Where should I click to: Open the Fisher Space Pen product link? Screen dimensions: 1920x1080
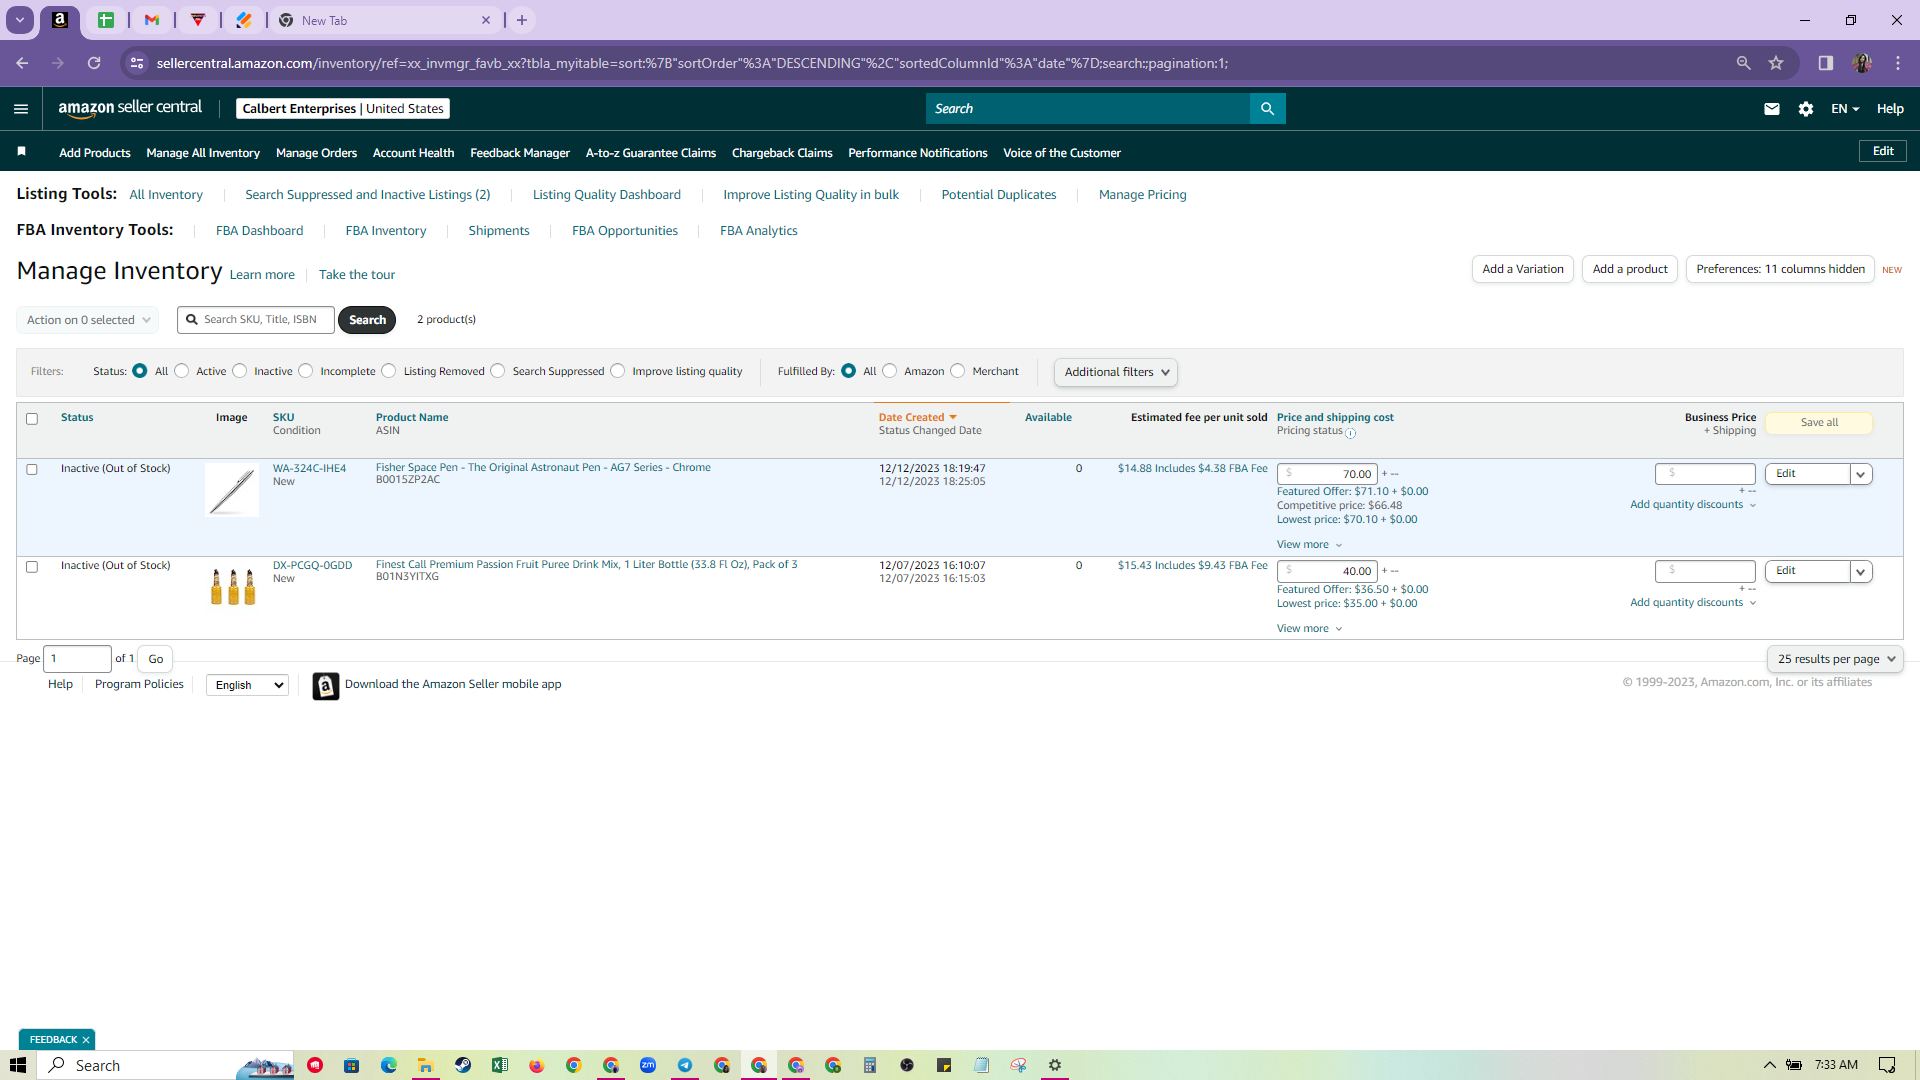tap(543, 468)
